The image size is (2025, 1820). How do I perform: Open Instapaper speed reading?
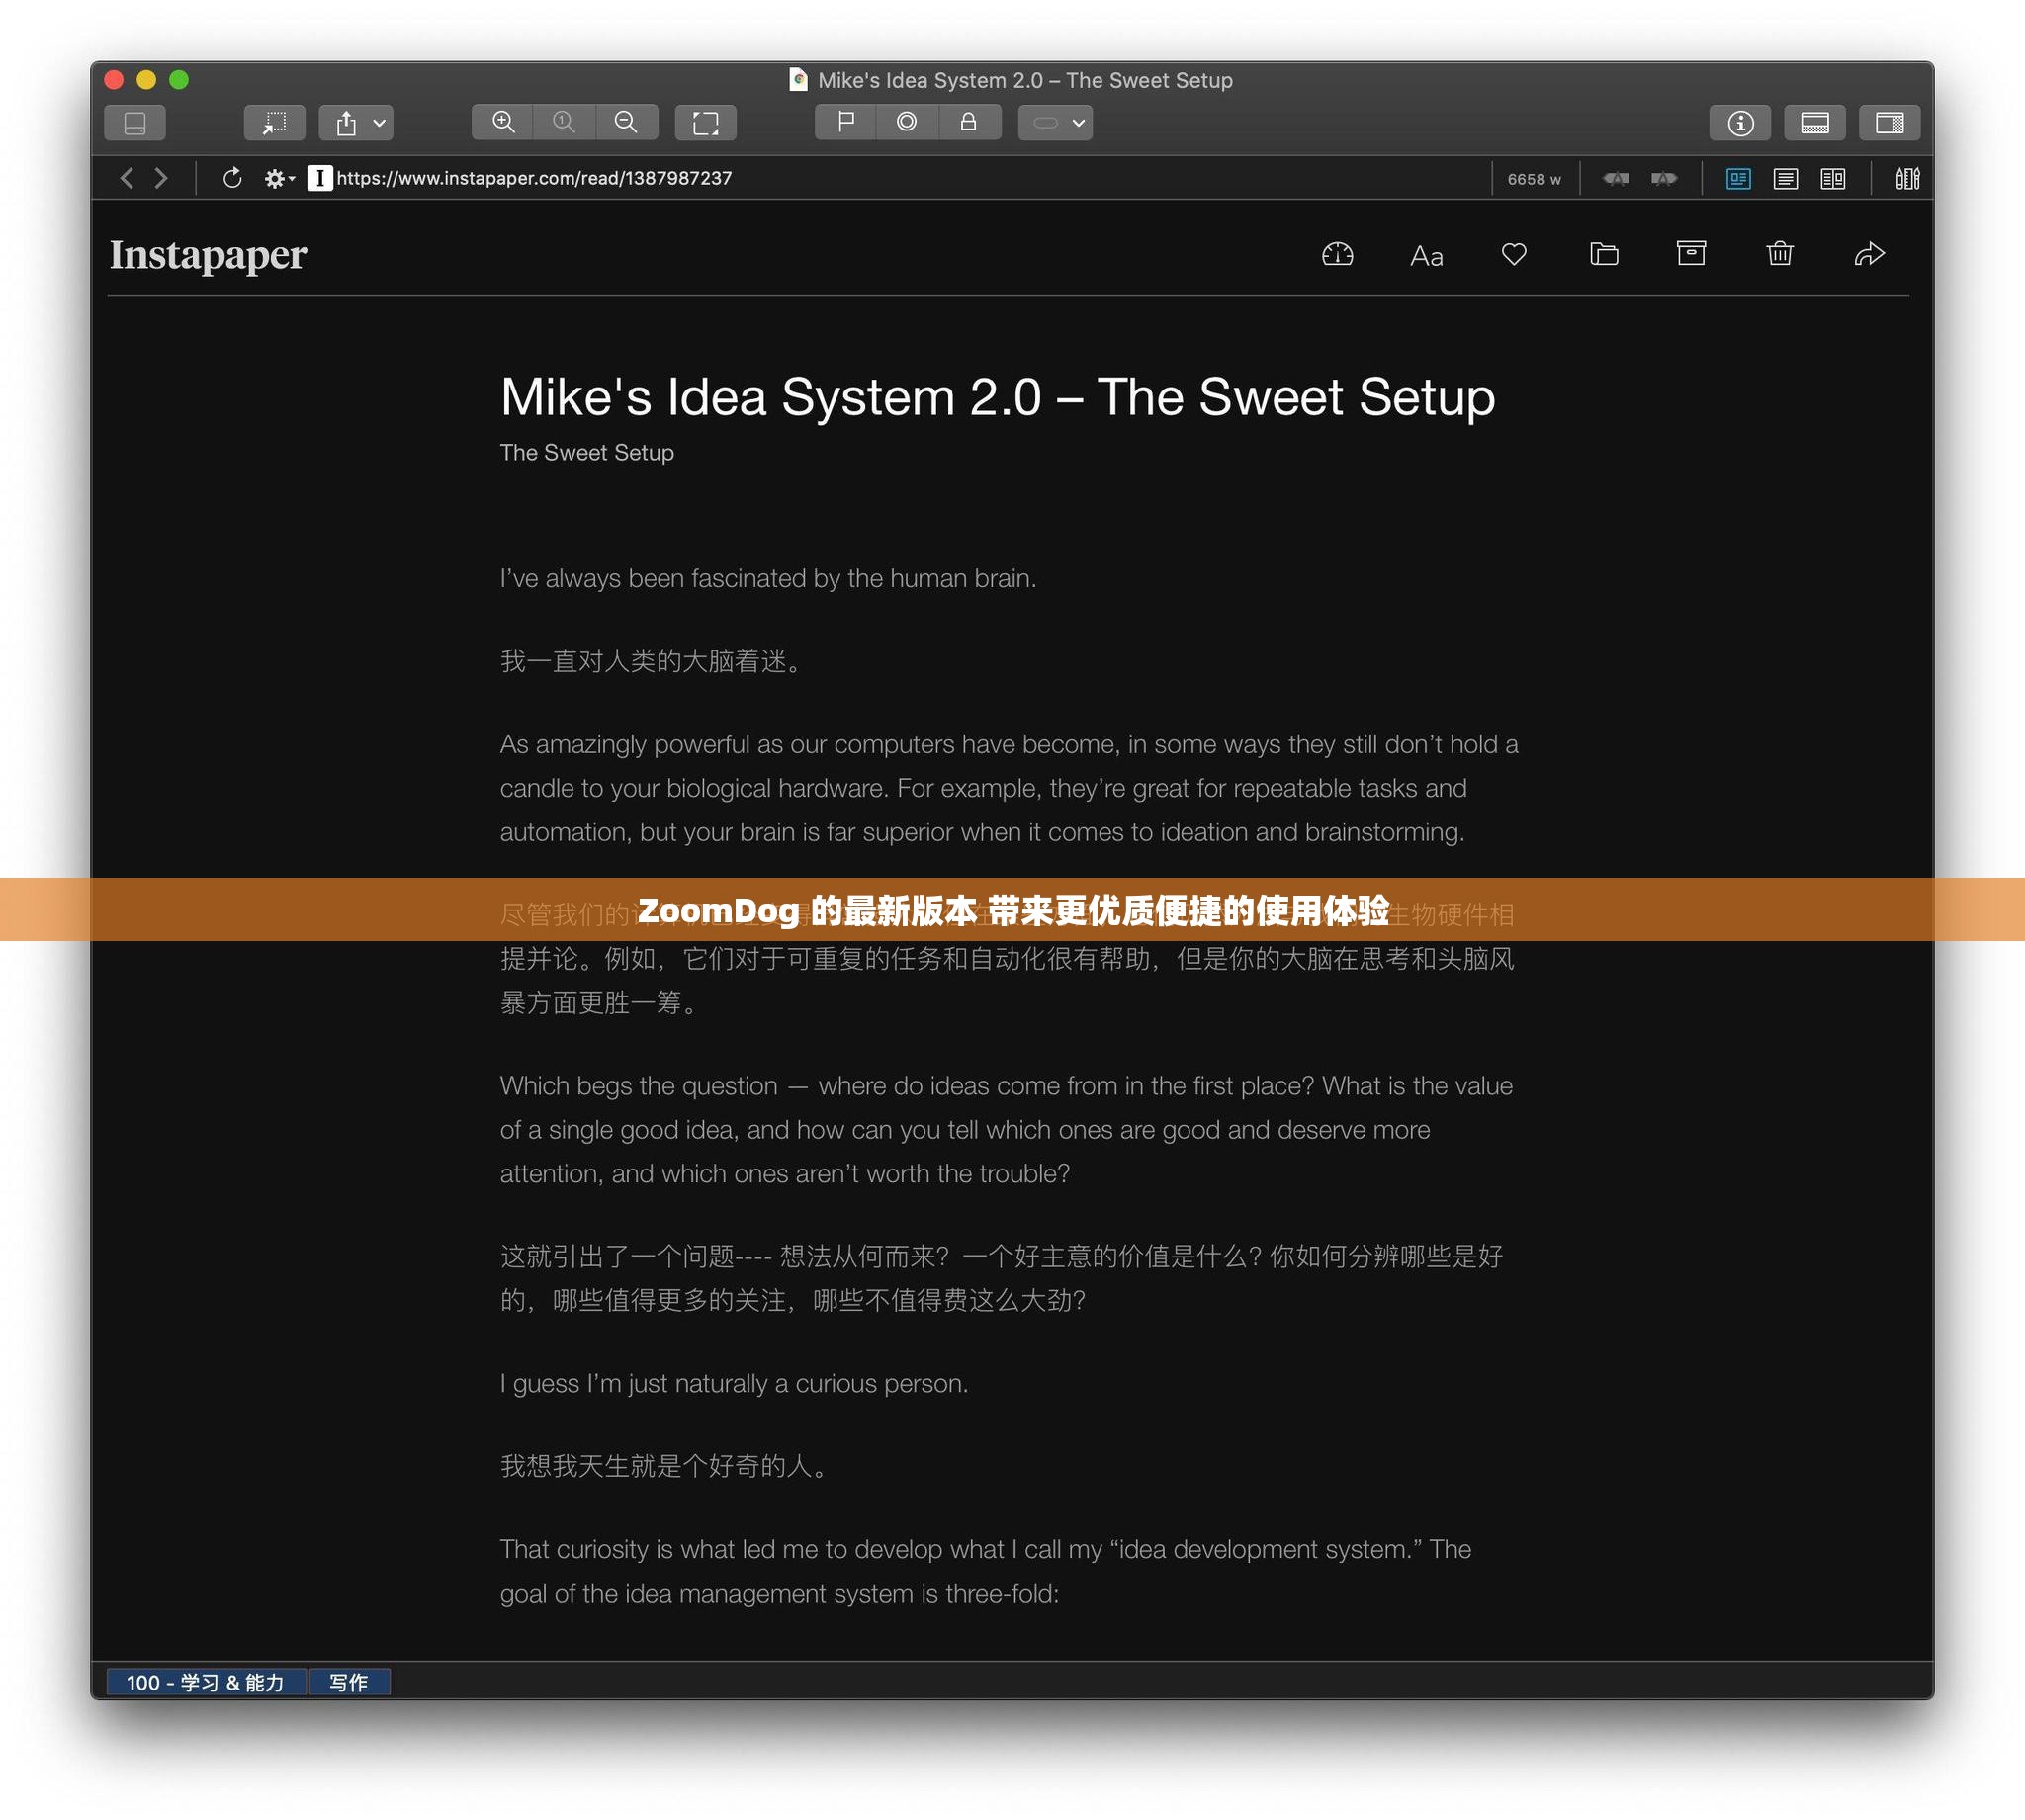(1337, 255)
